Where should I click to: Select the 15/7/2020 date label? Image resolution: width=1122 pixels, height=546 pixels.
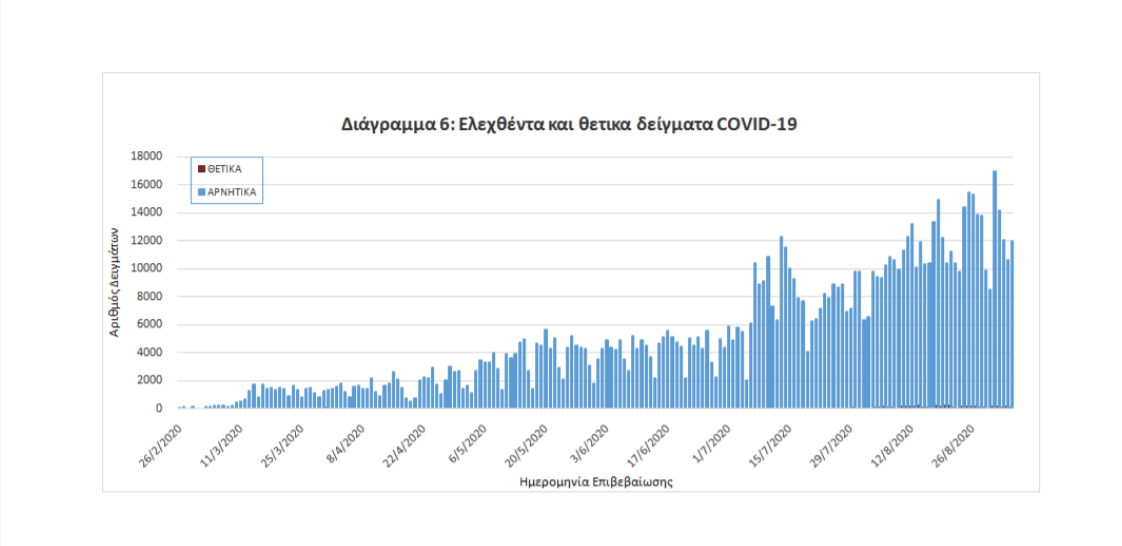tap(768, 441)
